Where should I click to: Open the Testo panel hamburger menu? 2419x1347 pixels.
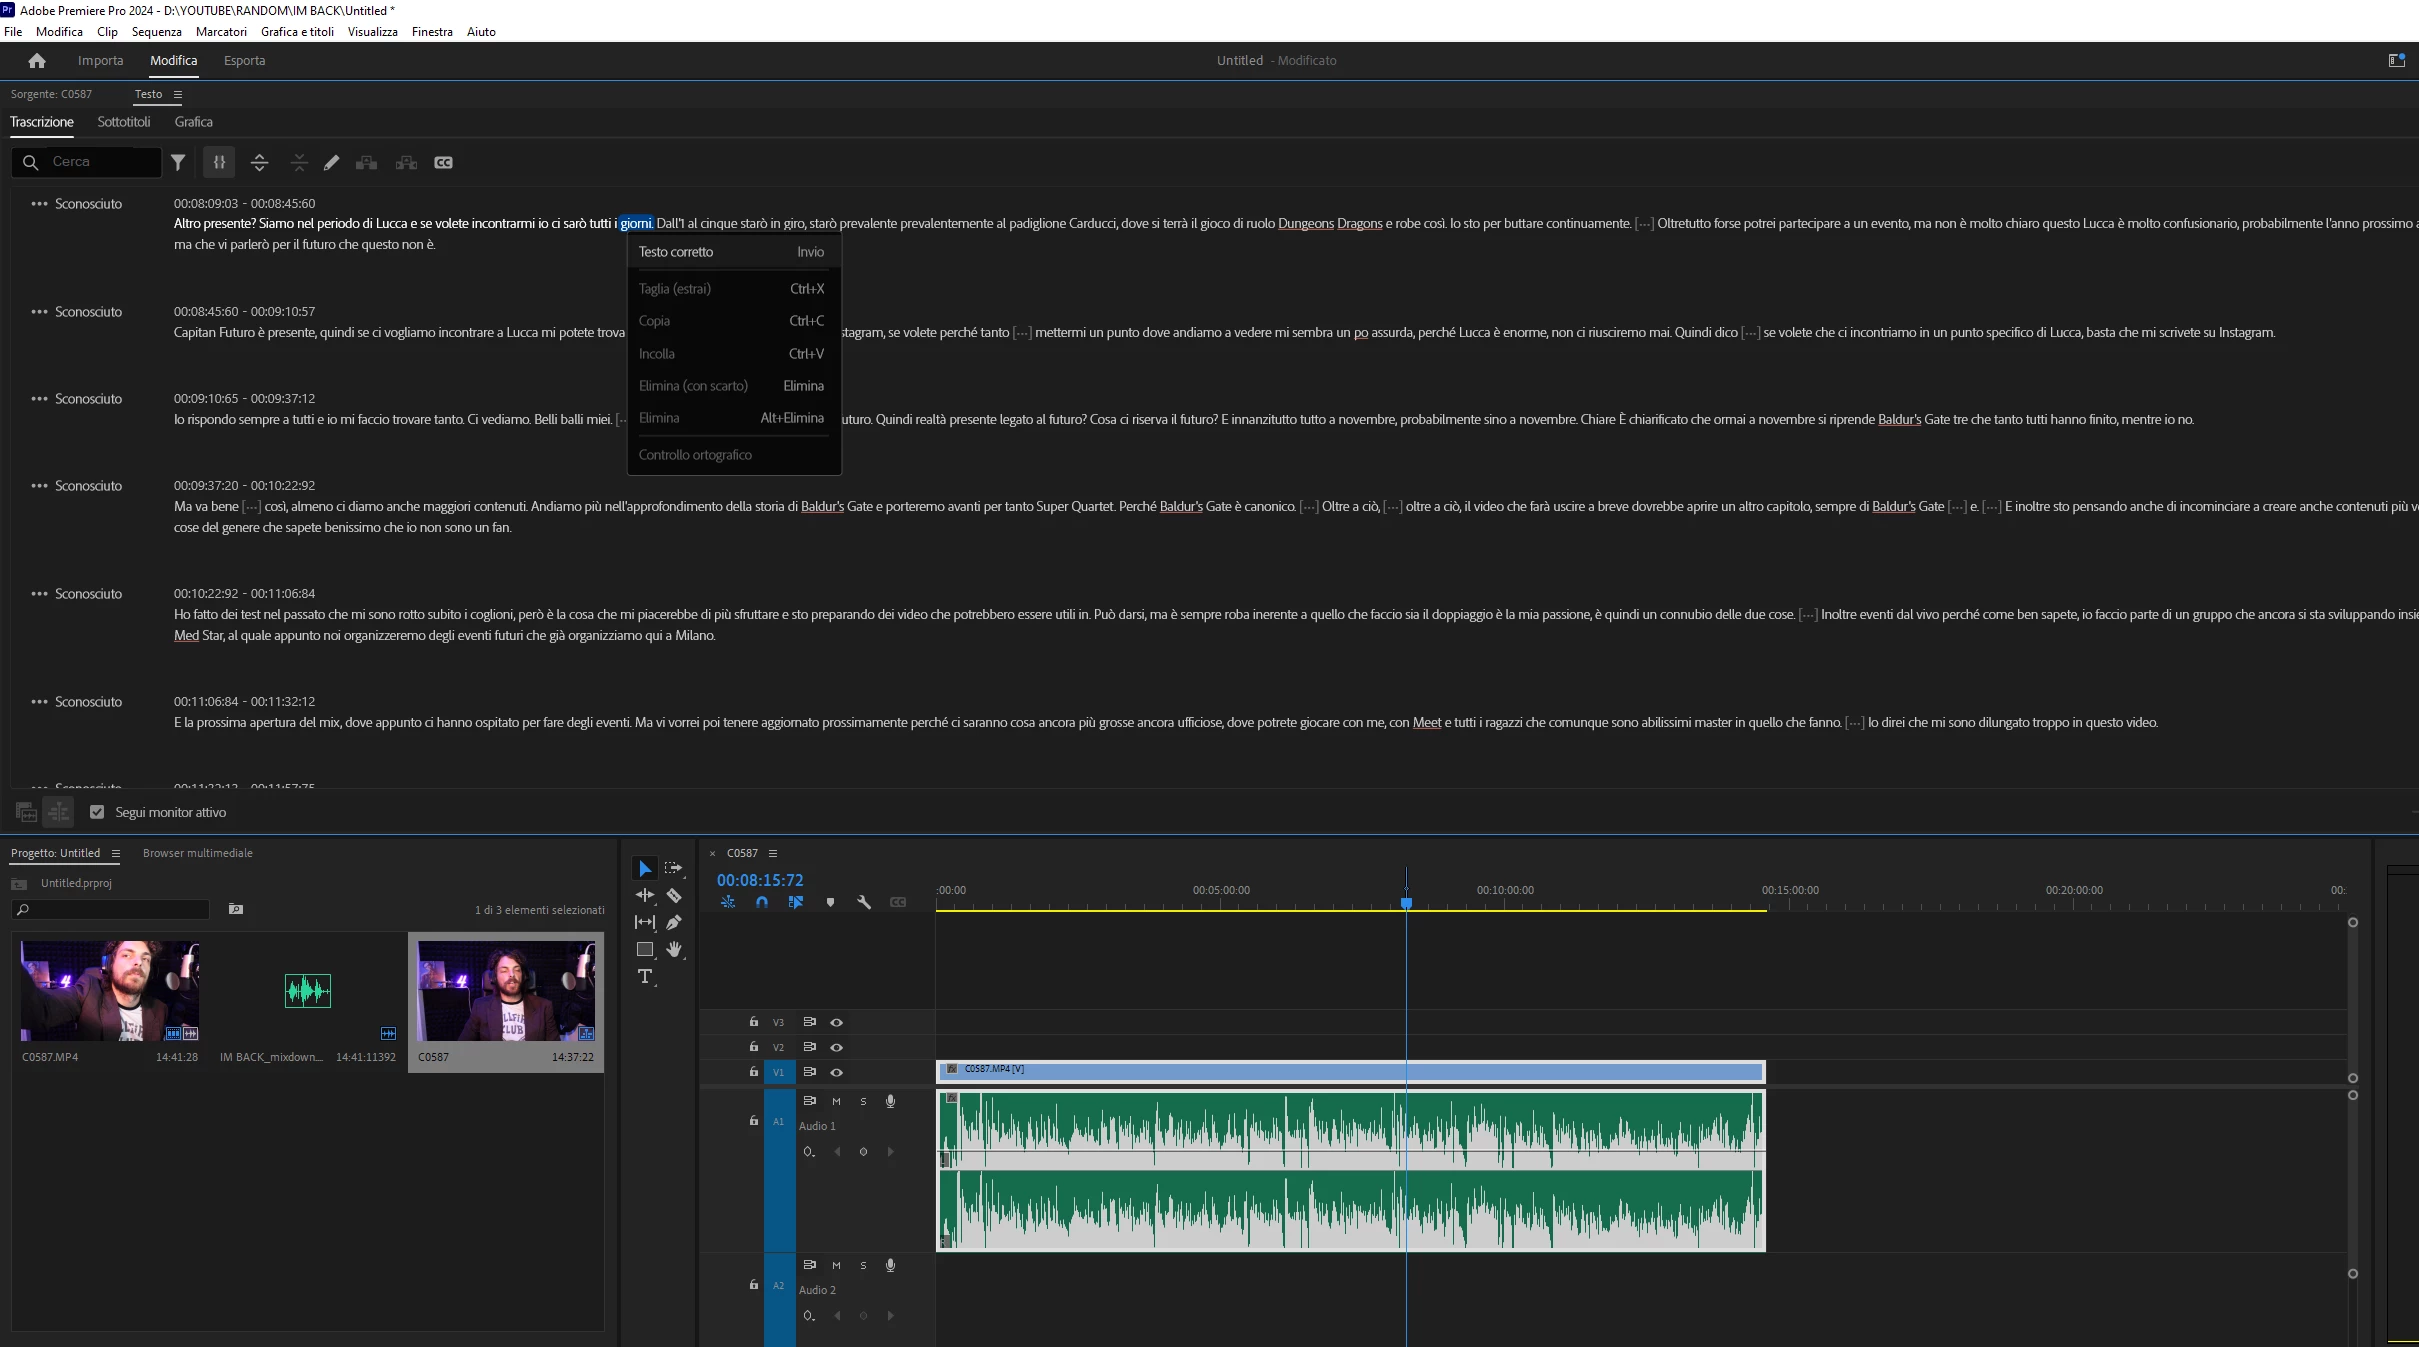[178, 94]
